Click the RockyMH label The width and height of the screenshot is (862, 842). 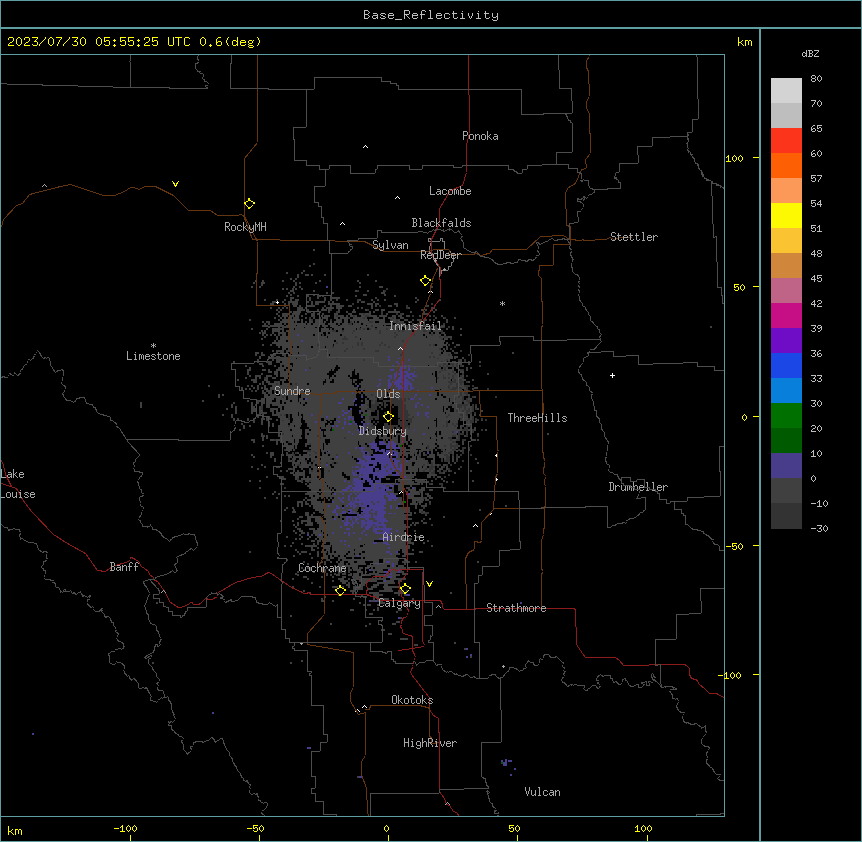click(245, 227)
